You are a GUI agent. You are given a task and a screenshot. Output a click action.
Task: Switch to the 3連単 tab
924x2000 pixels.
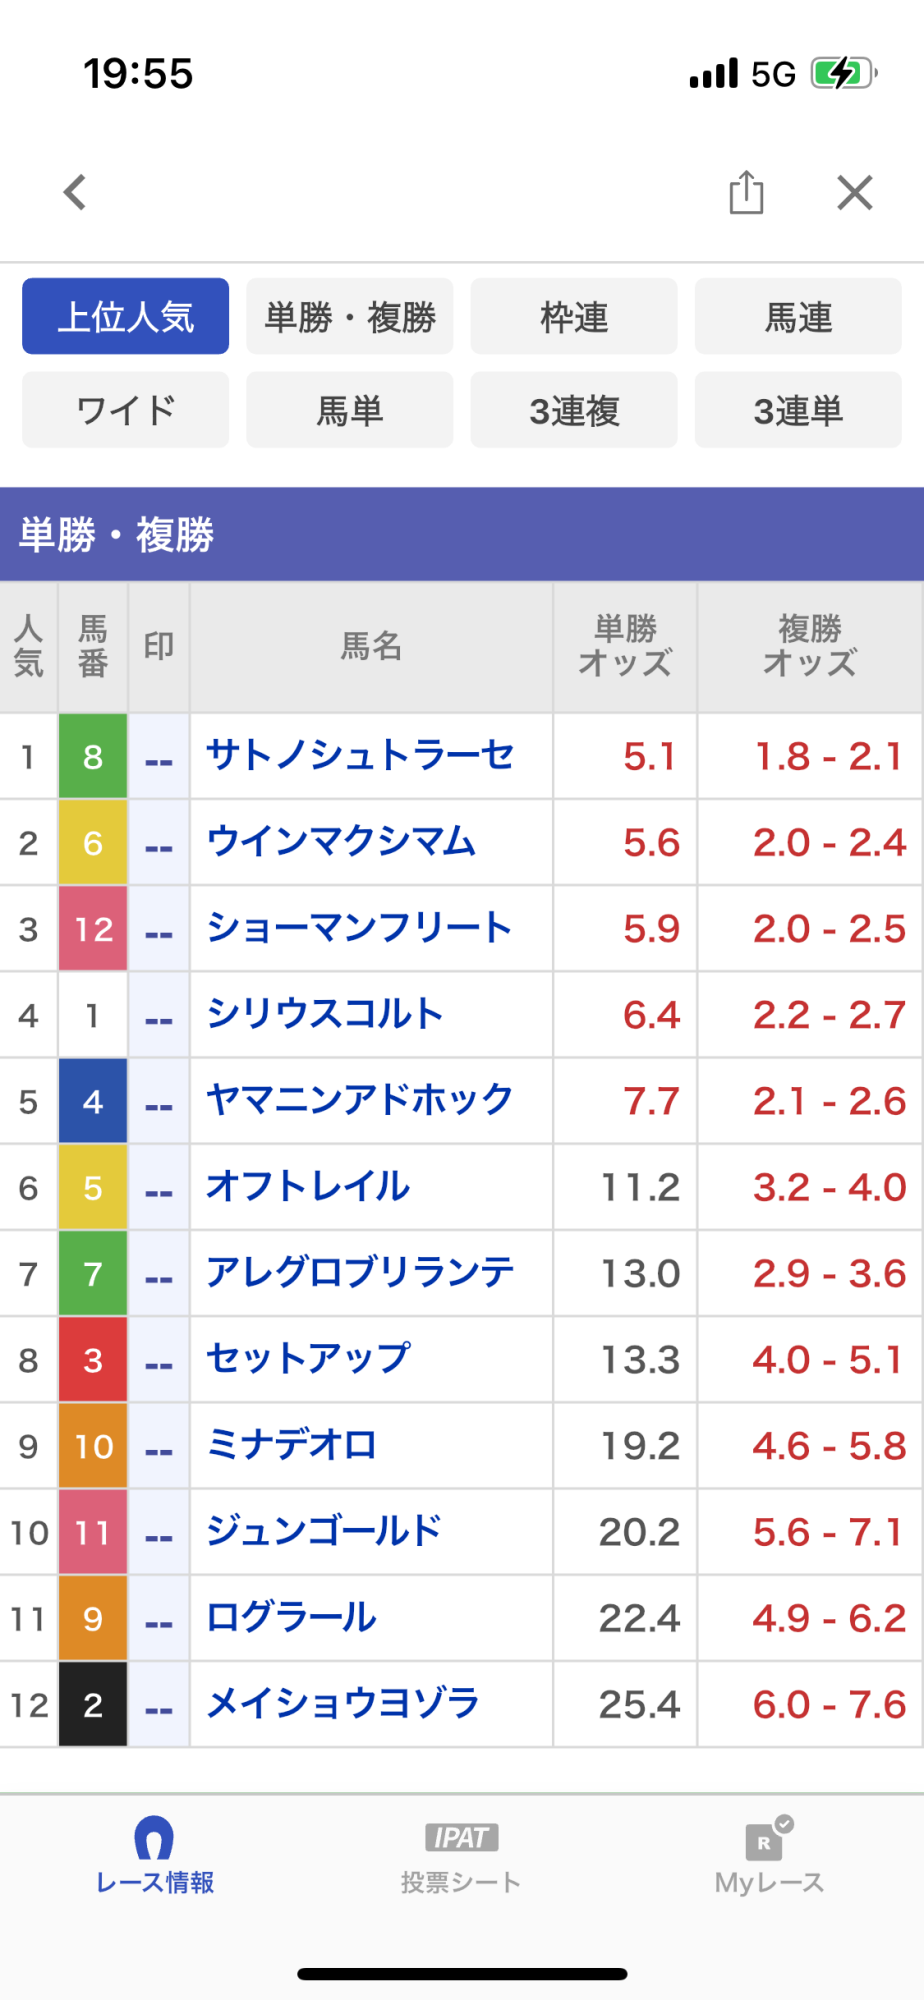[798, 410]
